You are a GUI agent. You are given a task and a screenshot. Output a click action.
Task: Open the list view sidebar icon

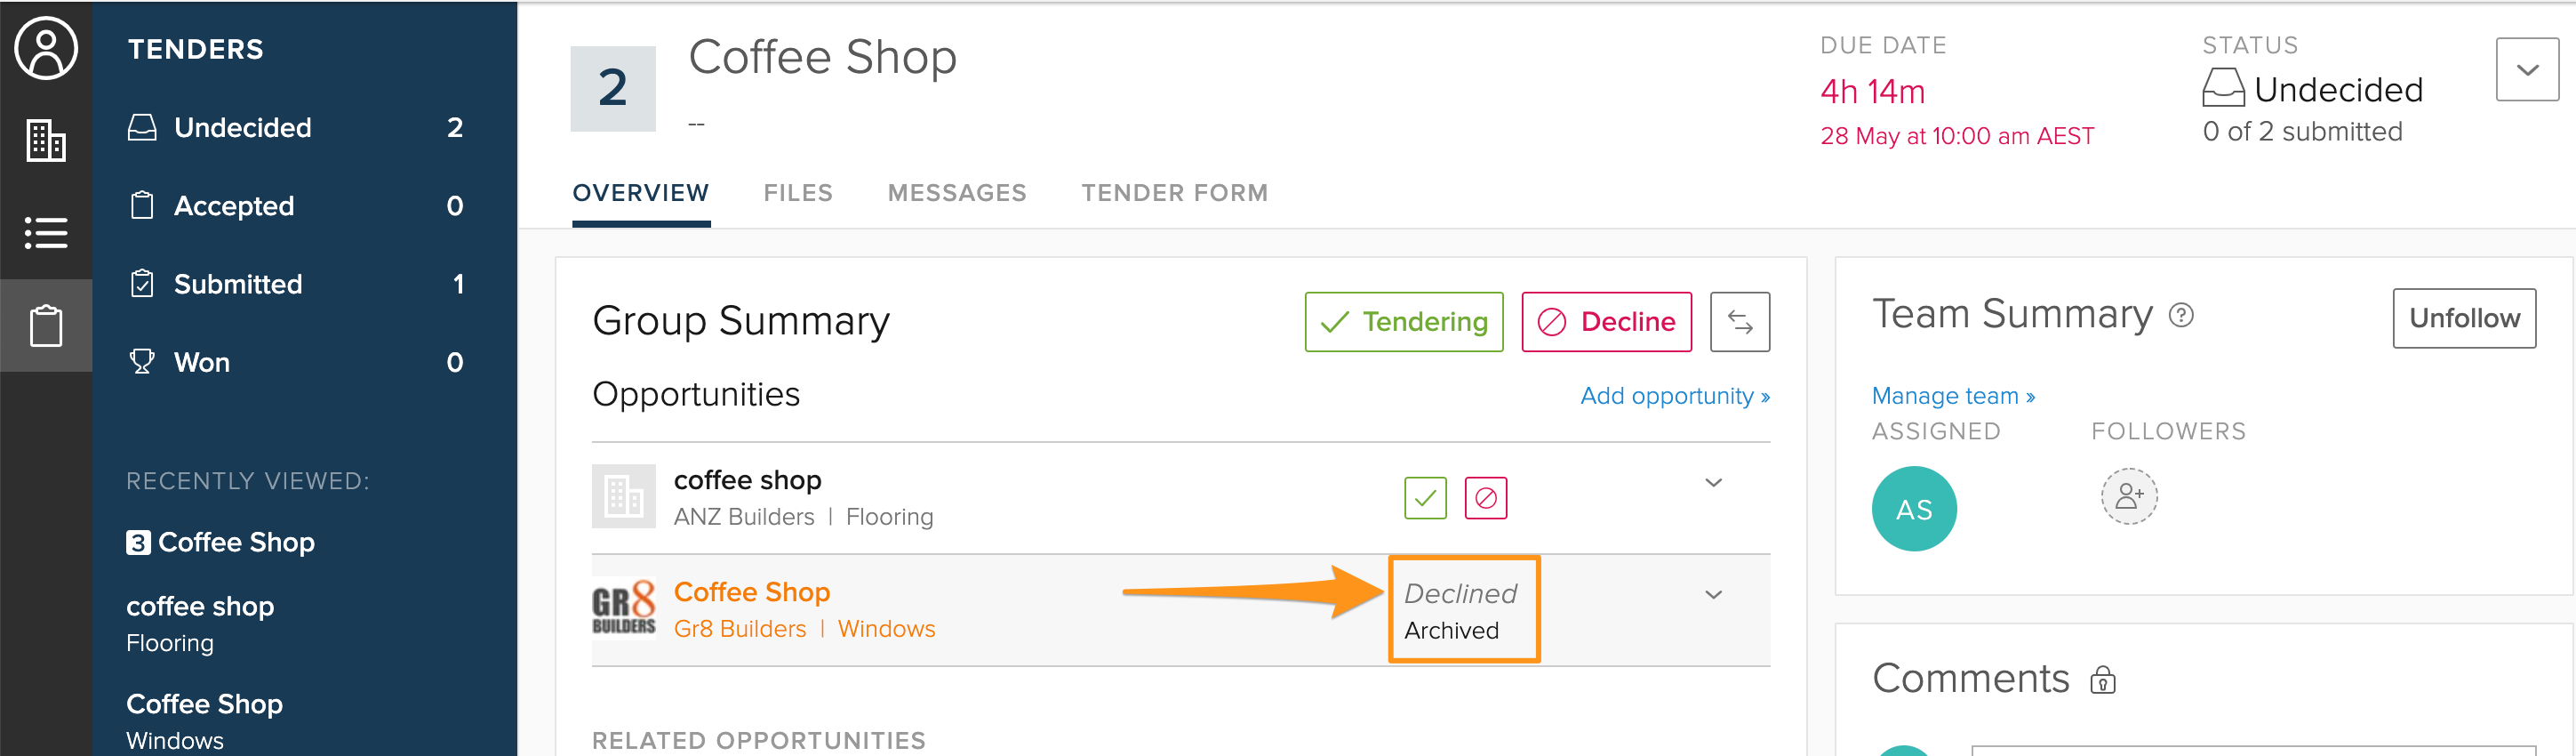tap(46, 233)
